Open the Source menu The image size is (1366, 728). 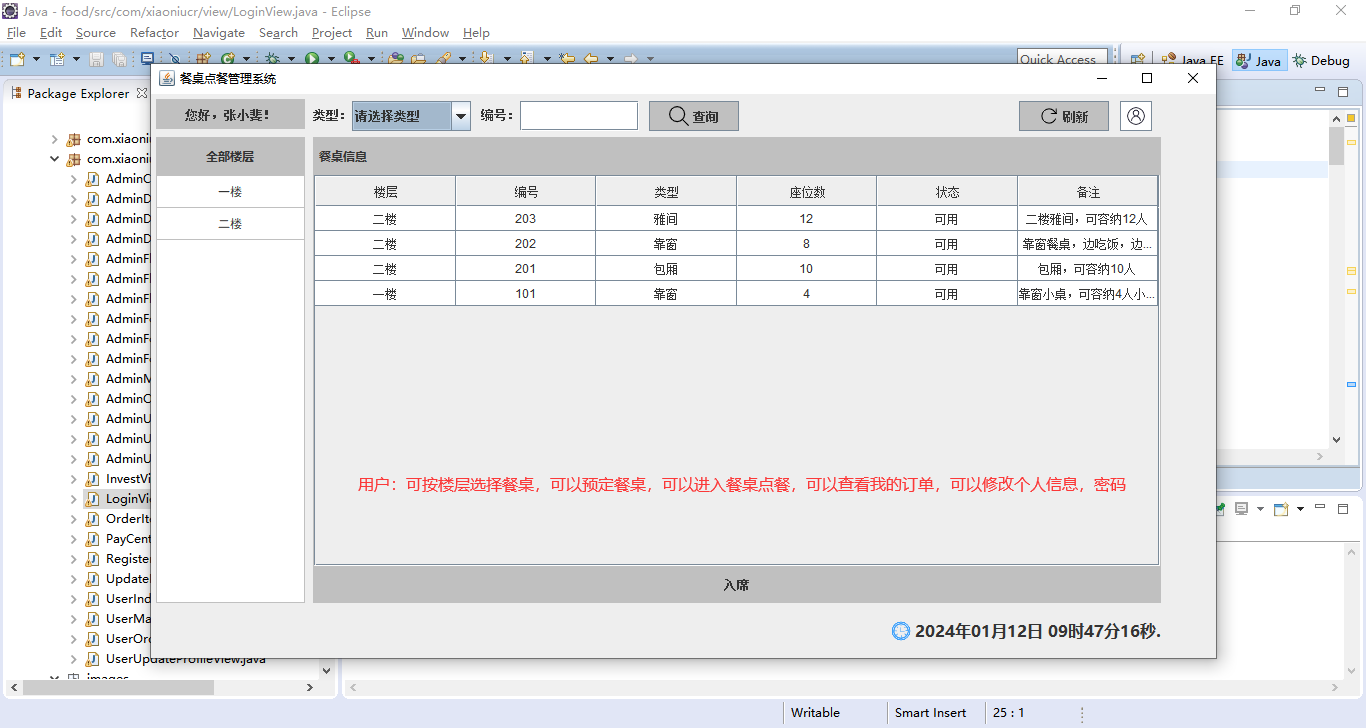(96, 32)
